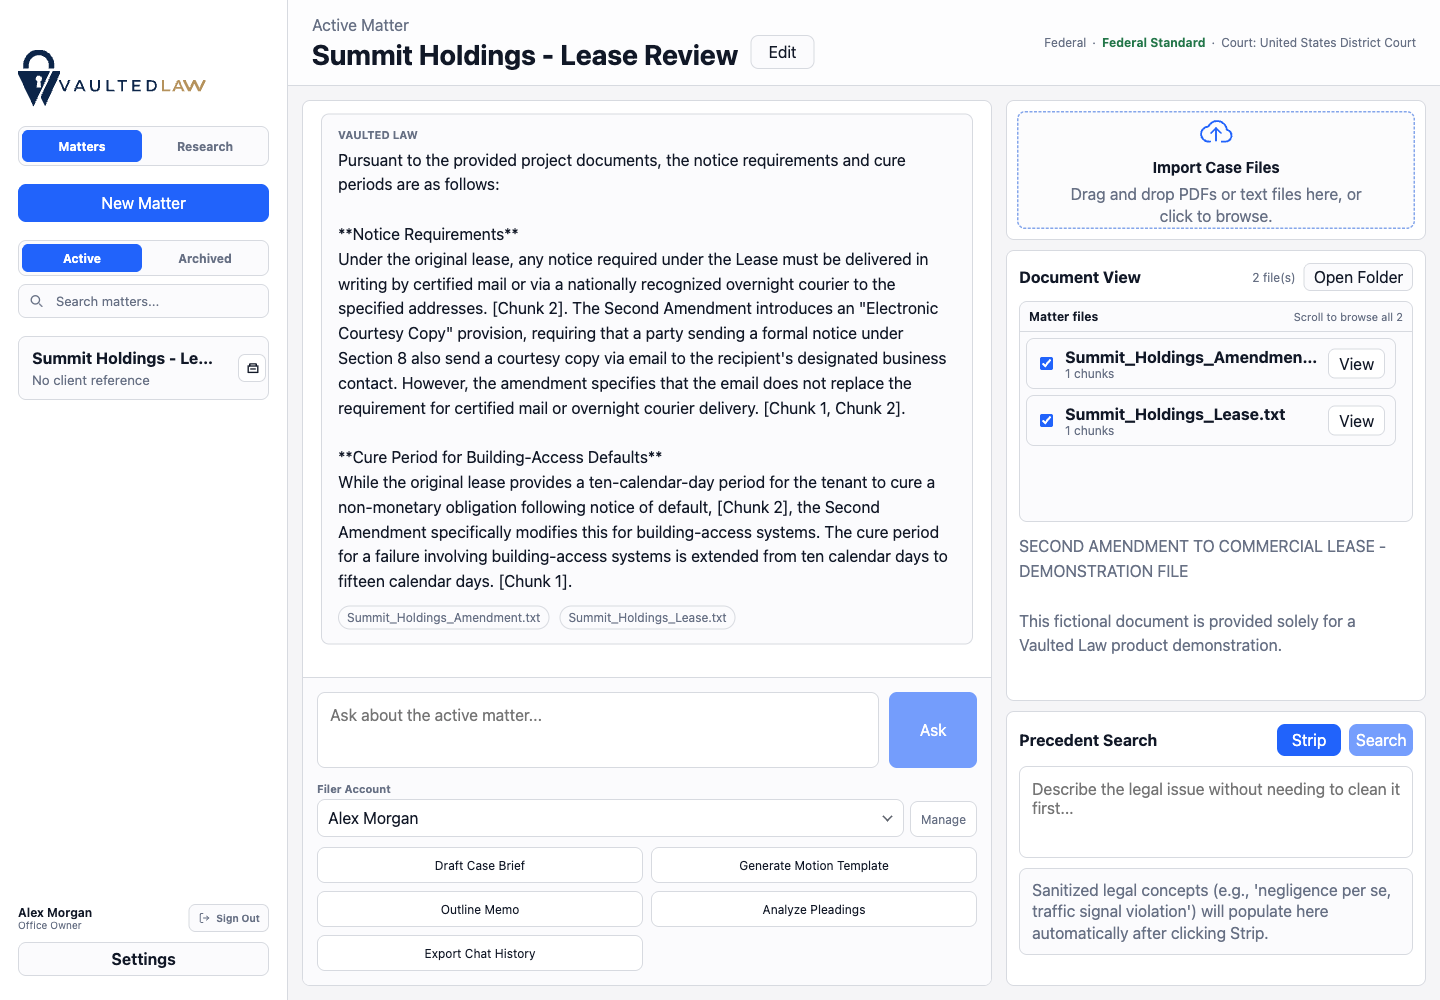Click "Scroll to browse all 2" text
Screen dimensions: 1440x1000
pos(1348,317)
